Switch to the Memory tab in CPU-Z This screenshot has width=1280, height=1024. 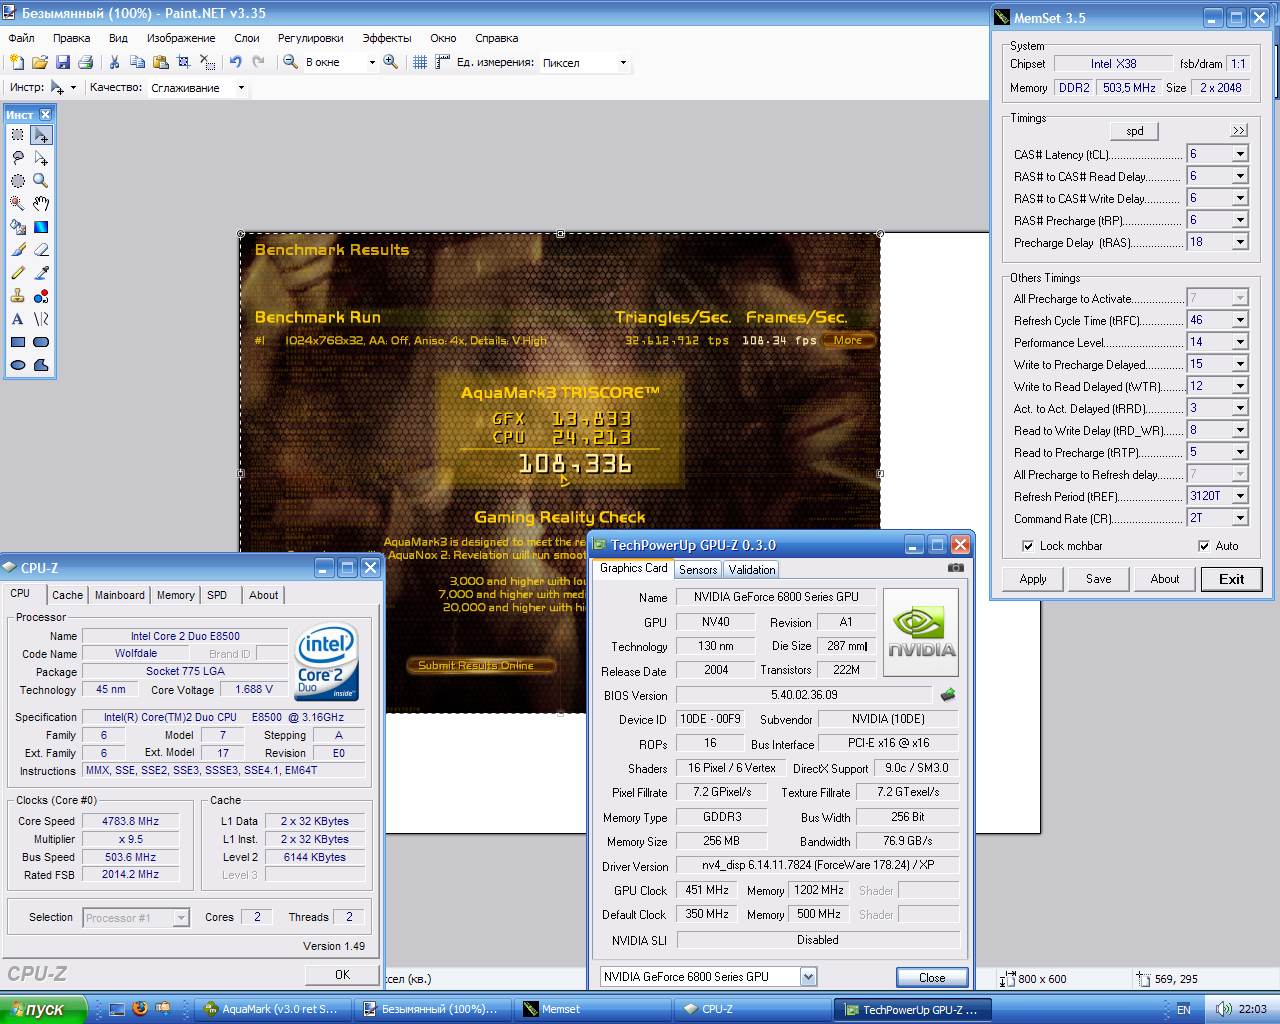[x=176, y=595]
